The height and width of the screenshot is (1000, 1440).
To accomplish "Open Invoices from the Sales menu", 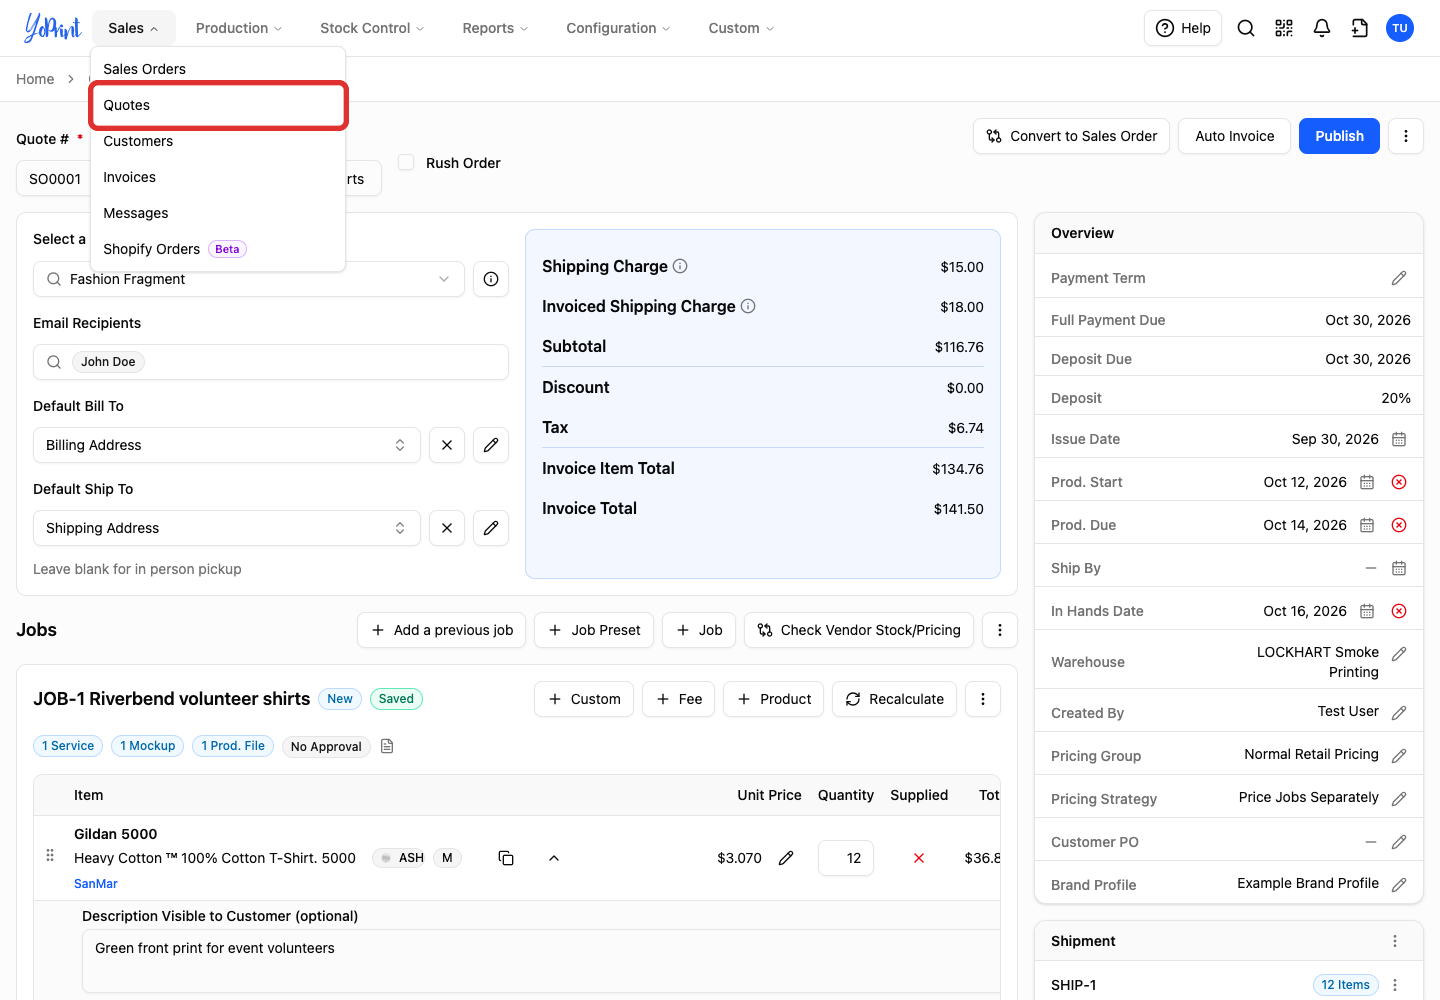I will 218,177.
